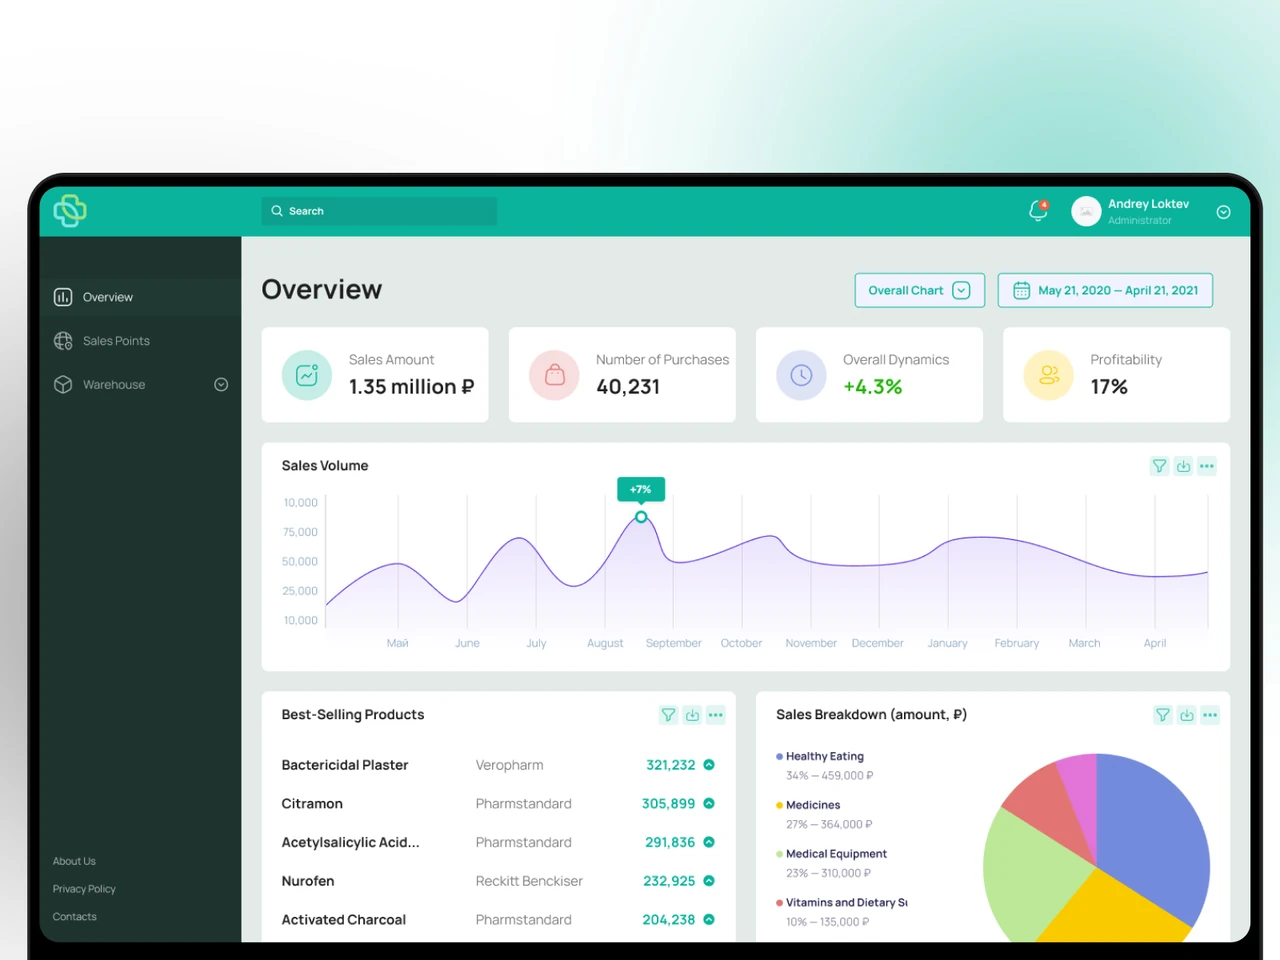Viewport: 1280px width, 960px height.
Task: Select the Activated Charcoal product
Action: click(x=344, y=920)
